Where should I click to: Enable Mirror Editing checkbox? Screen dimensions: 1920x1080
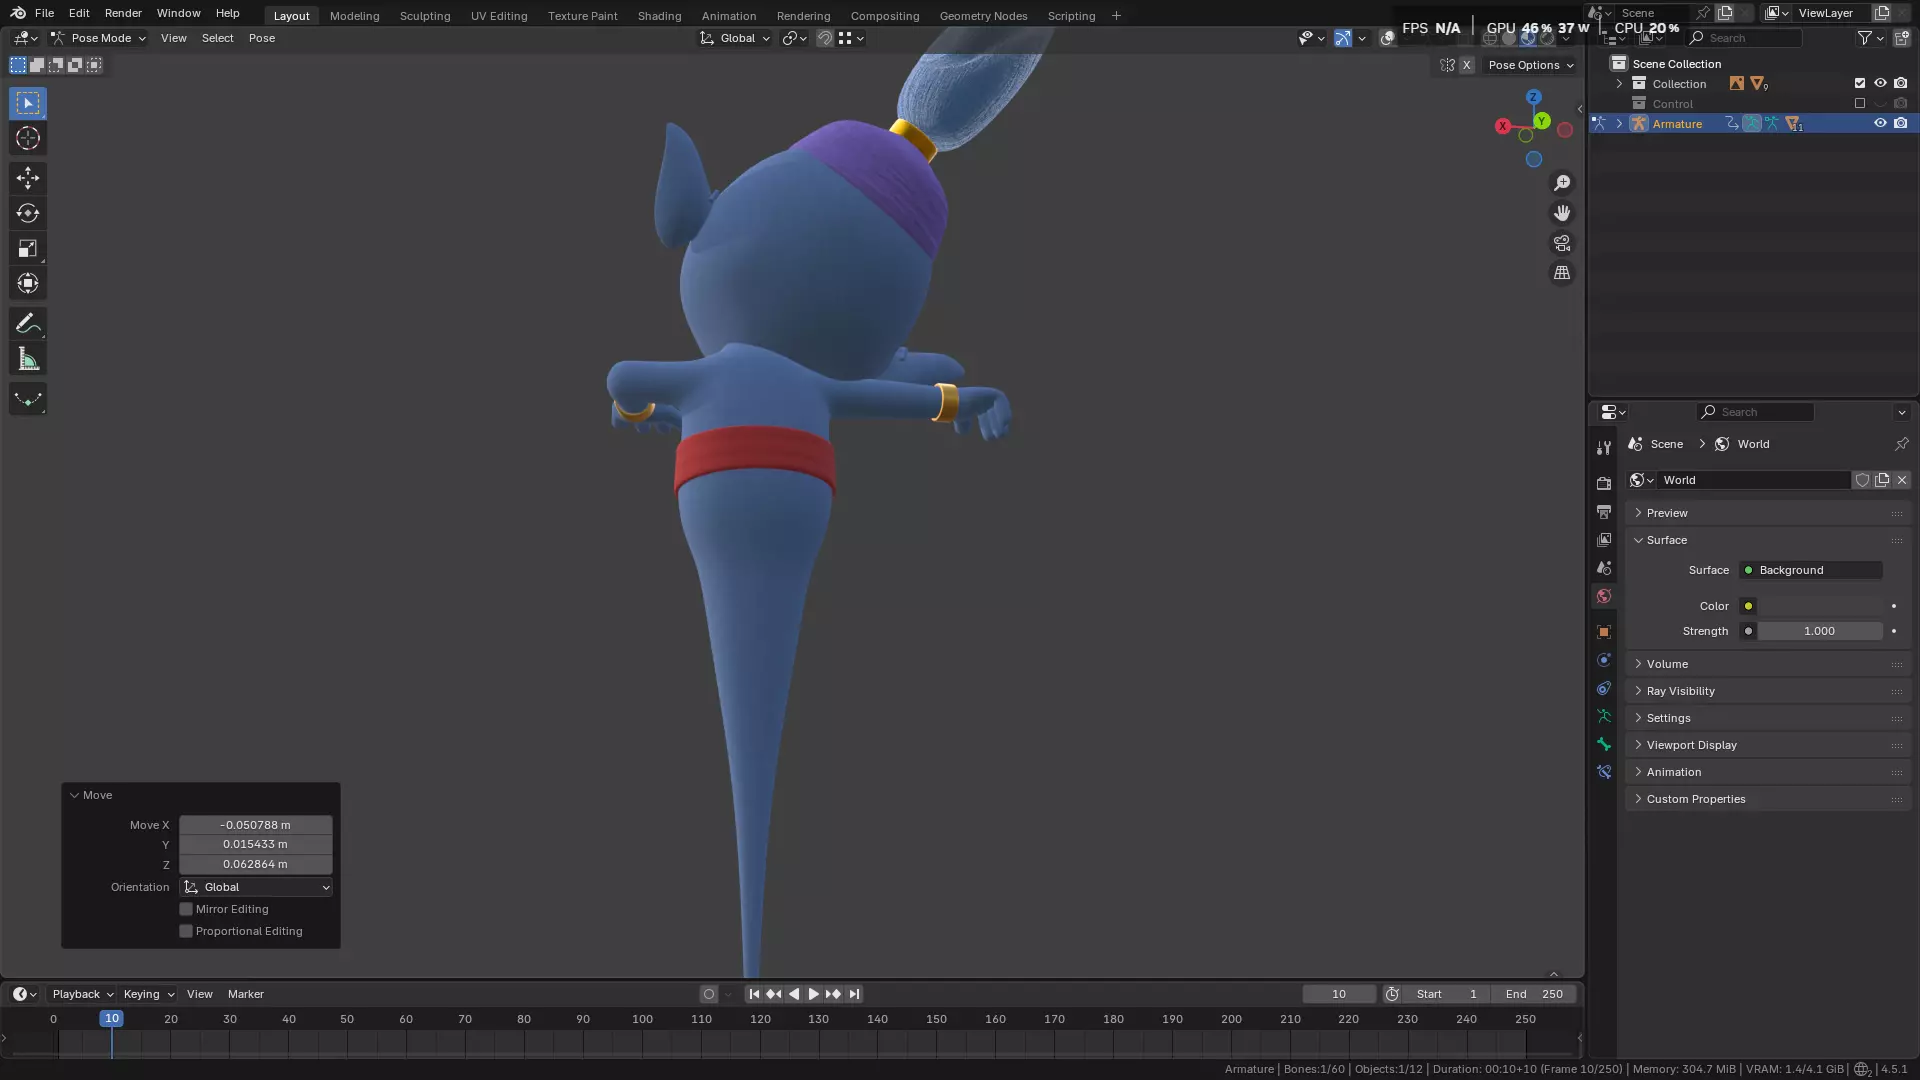(186, 909)
